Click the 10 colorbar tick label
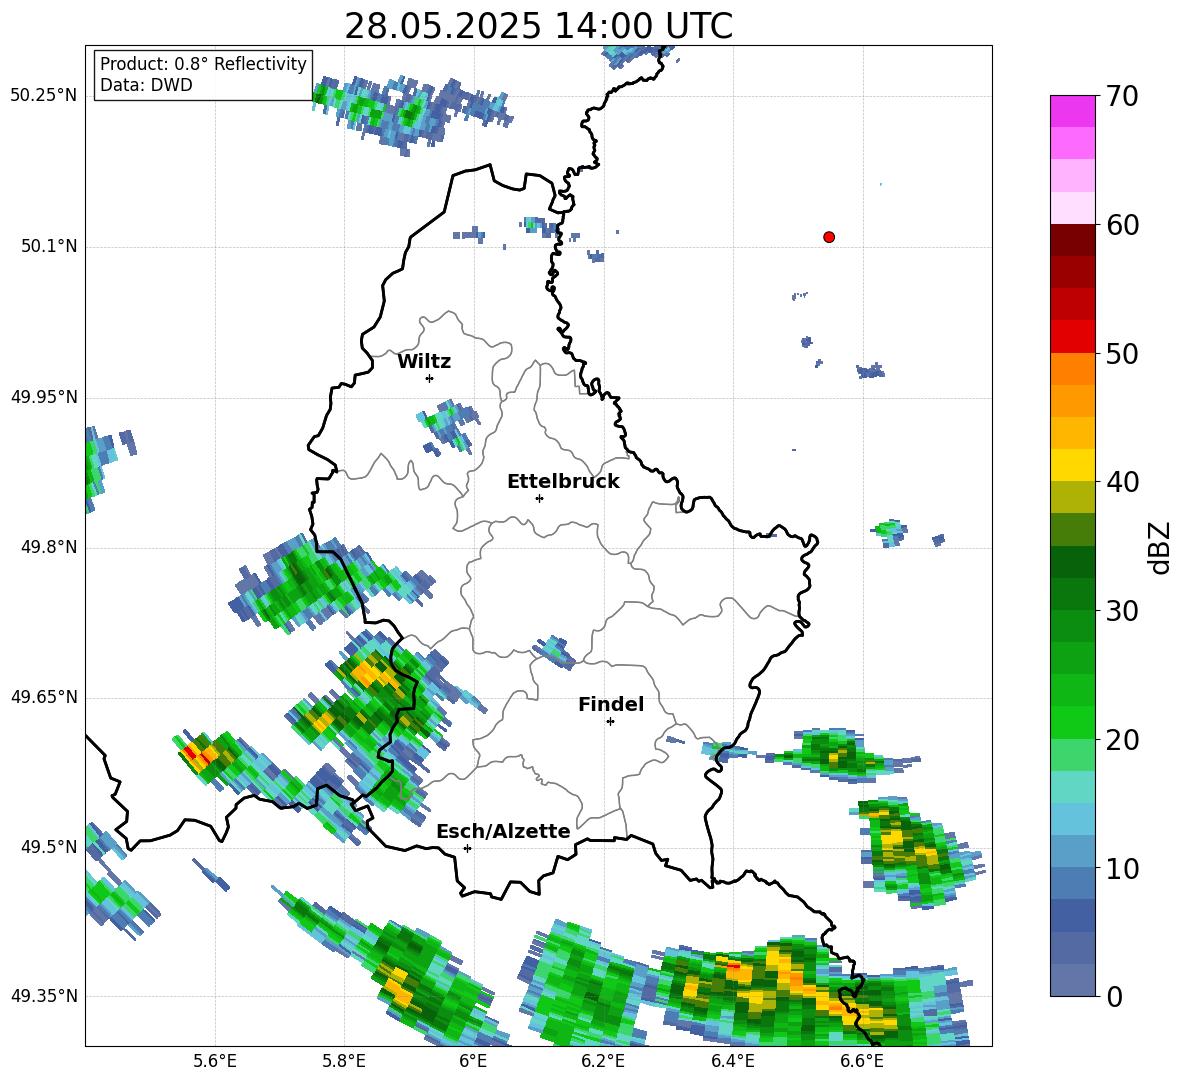Image resolution: width=1184 pixels, height=1081 pixels. point(1121,868)
